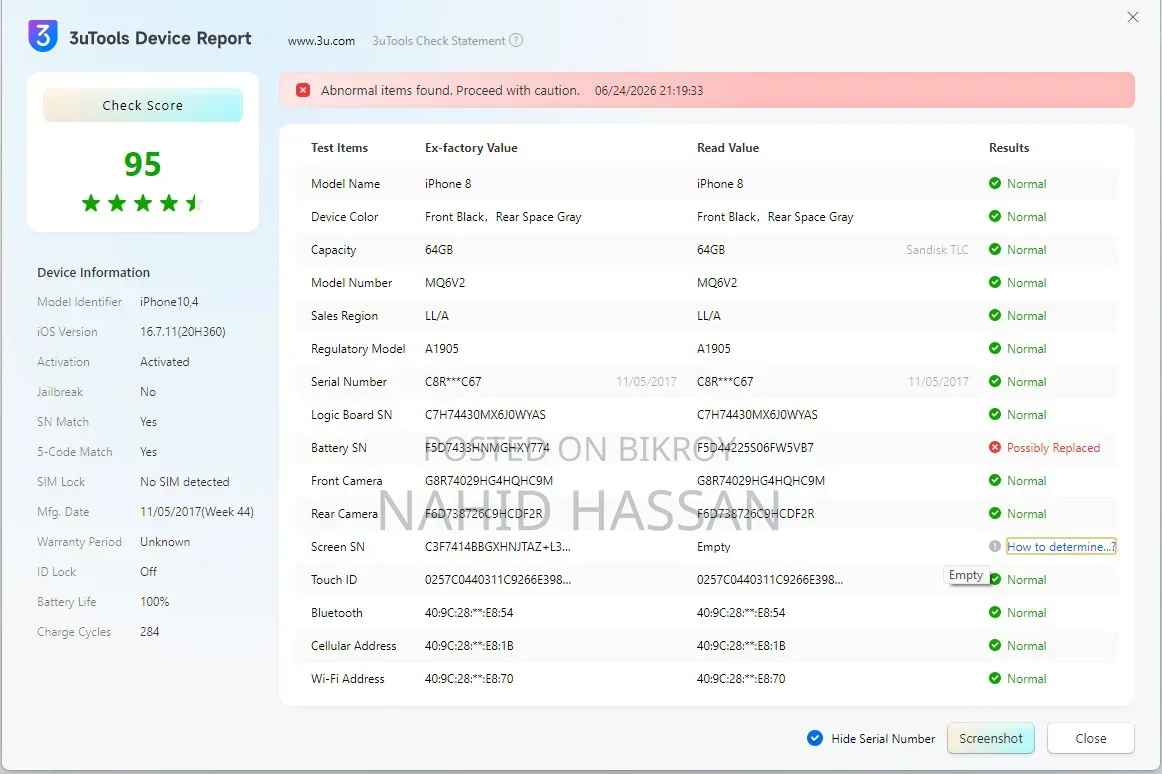Click the Battery Life value 100%
The width and height of the screenshot is (1162, 774).
coord(155,602)
